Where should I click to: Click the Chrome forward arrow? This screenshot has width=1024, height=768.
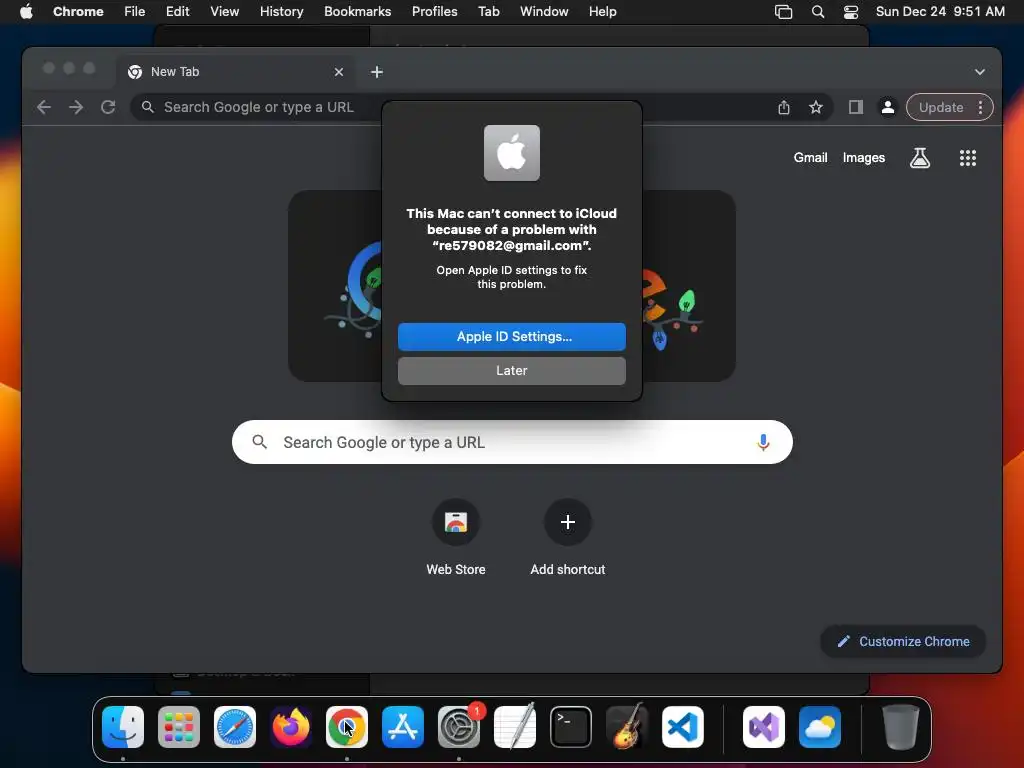coord(76,107)
